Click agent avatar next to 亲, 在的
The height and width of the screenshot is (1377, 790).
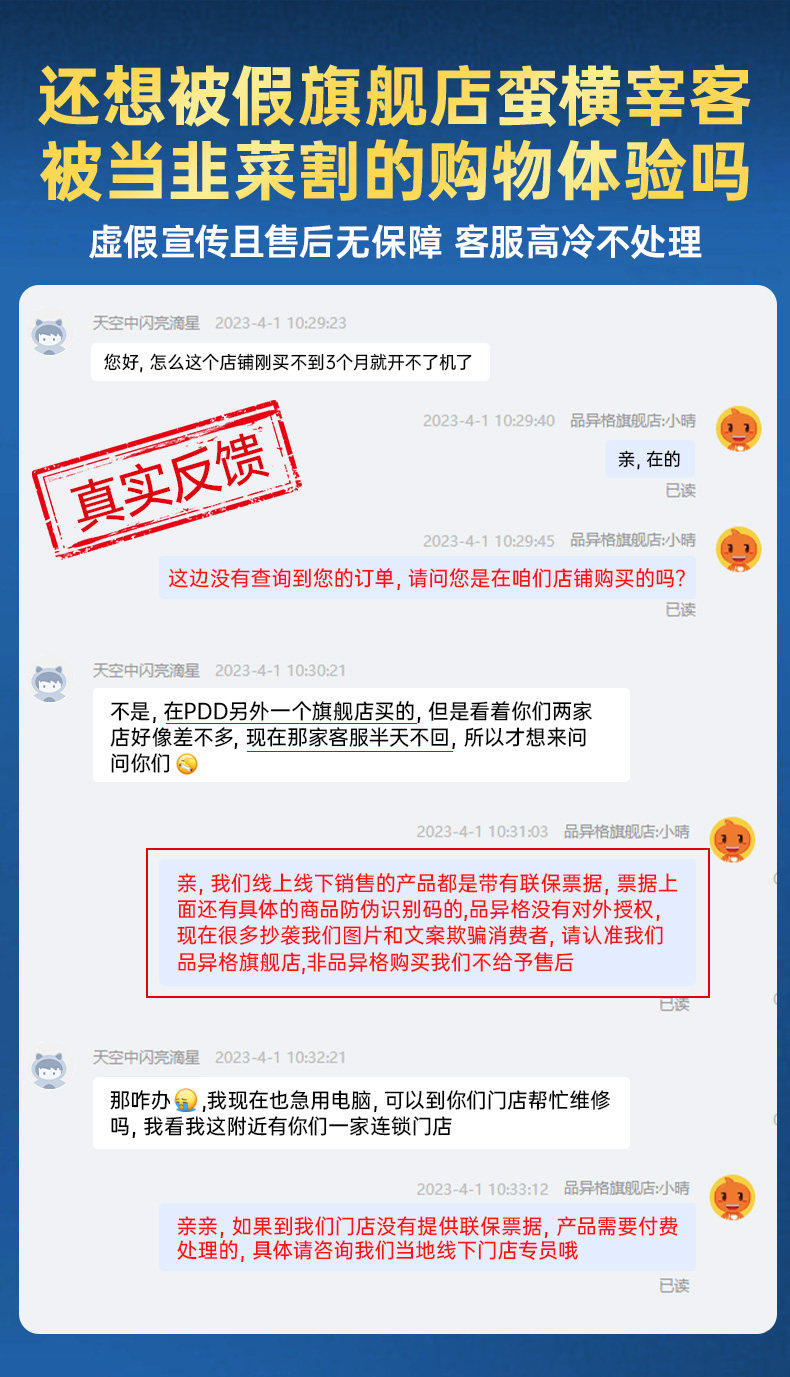[x=739, y=429]
